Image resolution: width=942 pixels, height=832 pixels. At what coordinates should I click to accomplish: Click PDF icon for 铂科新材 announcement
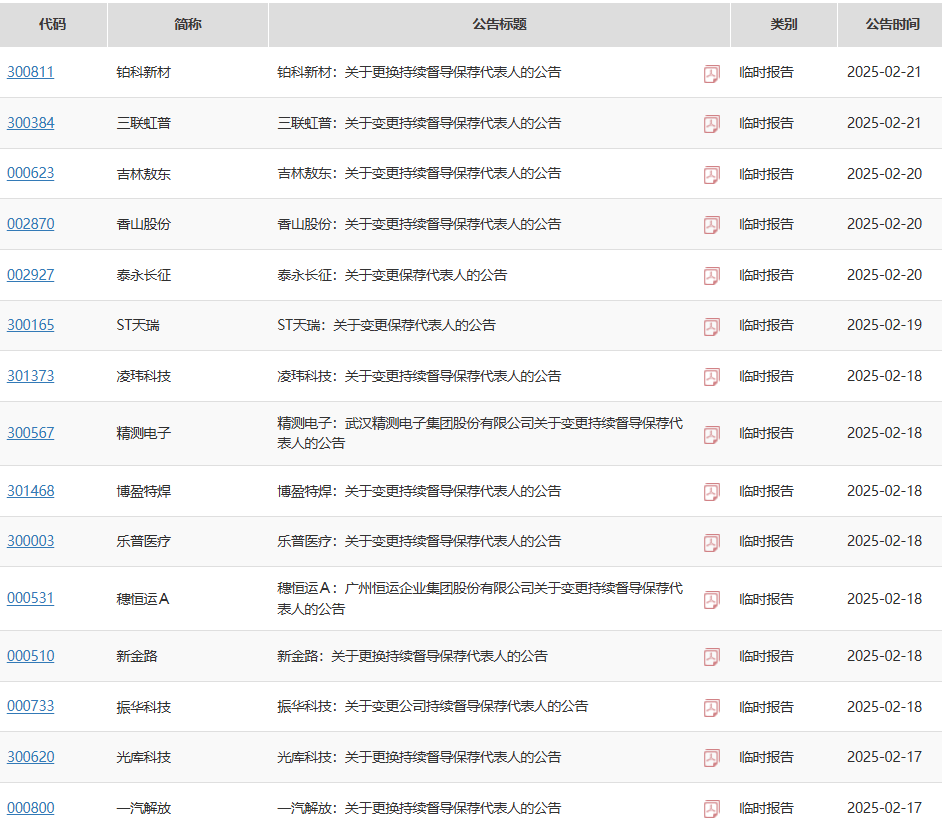(x=711, y=73)
